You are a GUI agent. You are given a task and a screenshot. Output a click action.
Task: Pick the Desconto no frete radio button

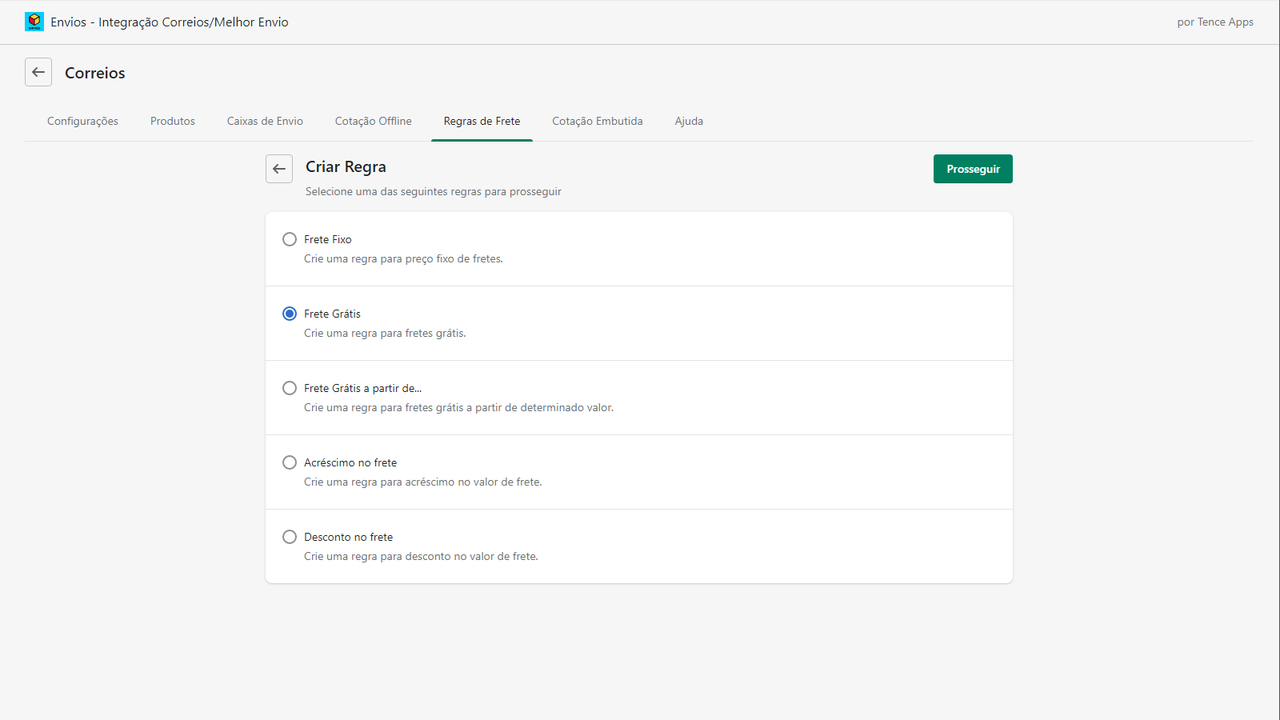(290, 537)
